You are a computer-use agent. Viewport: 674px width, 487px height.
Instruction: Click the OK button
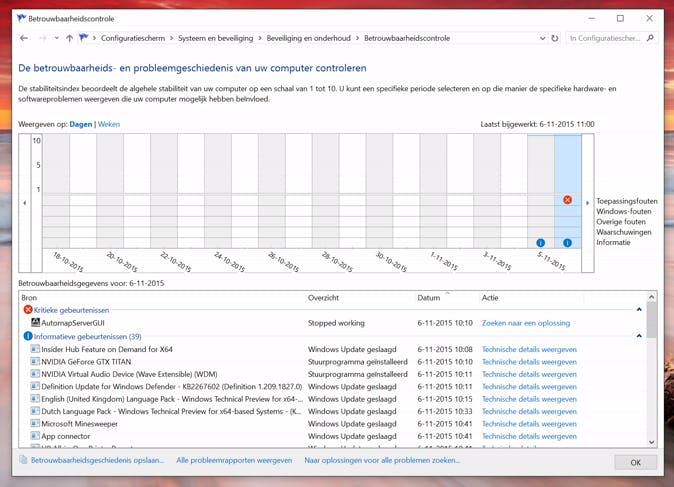[635, 462]
